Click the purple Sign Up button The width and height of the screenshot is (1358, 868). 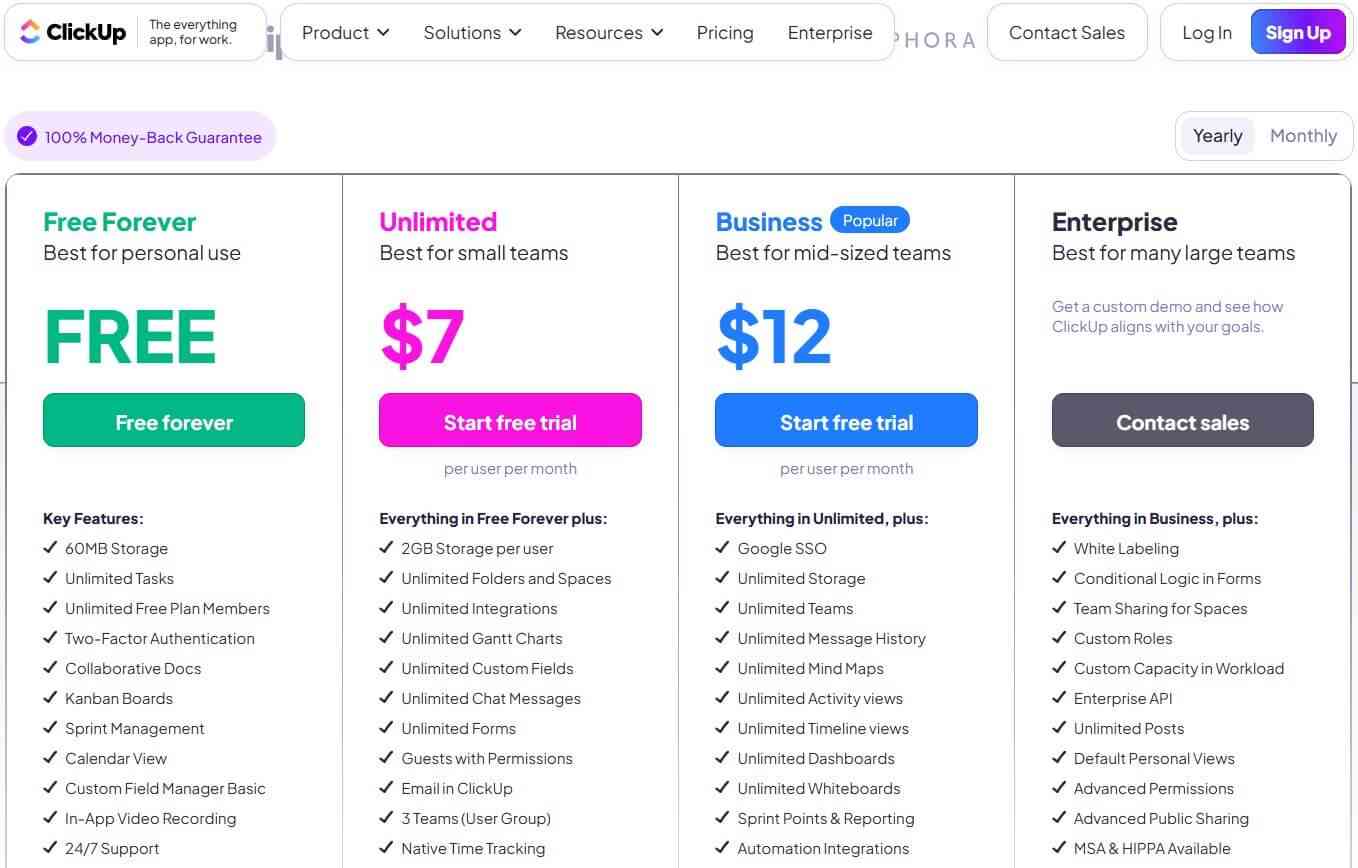[1298, 33]
